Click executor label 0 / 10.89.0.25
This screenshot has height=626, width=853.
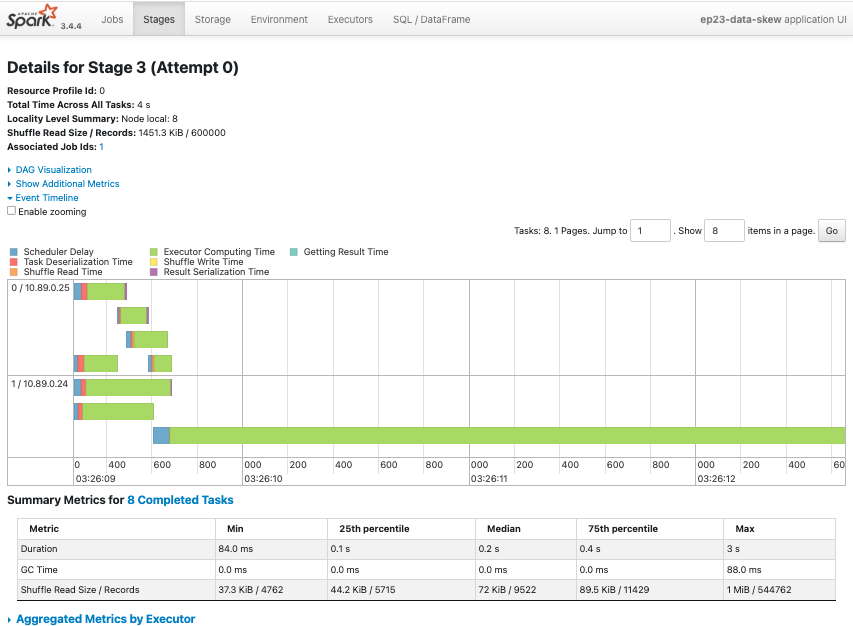[40, 288]
